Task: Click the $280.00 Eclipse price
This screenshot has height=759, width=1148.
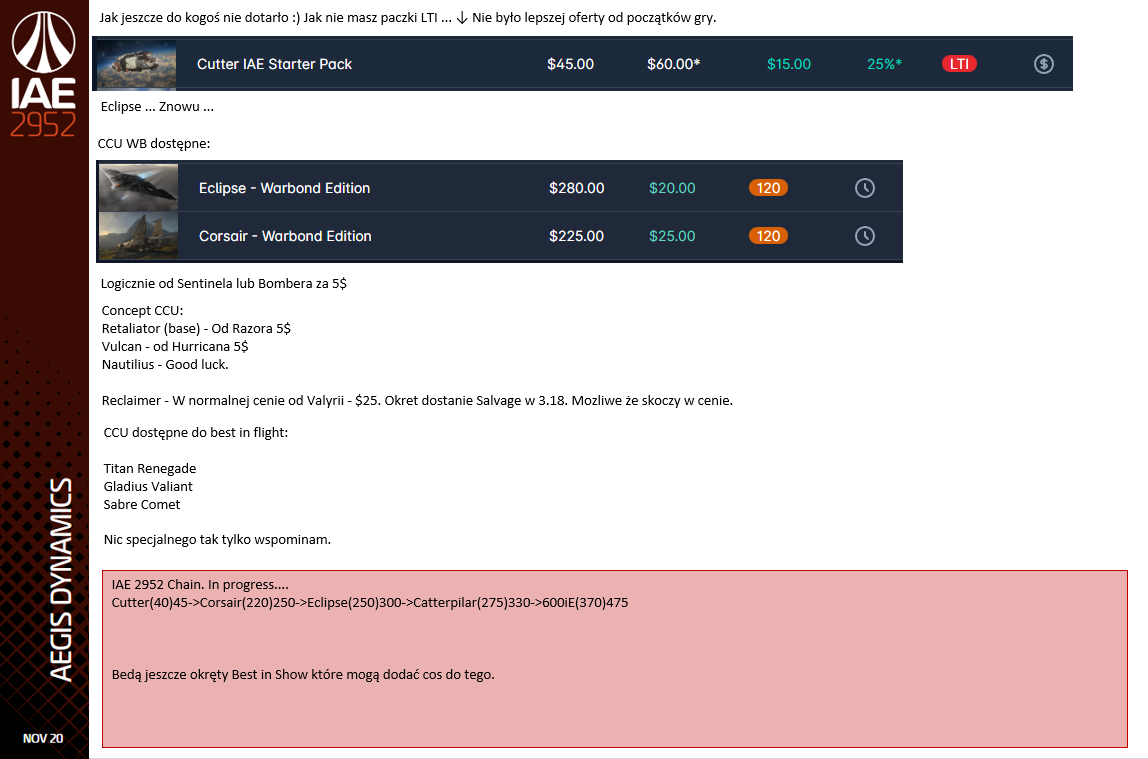Action: tap(577, 188)
